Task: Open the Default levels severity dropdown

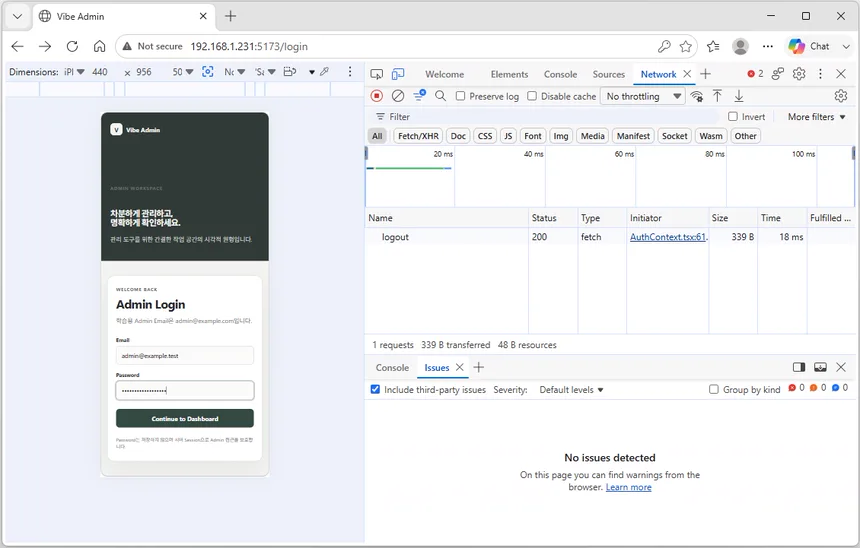Action: tap(572, 389)
